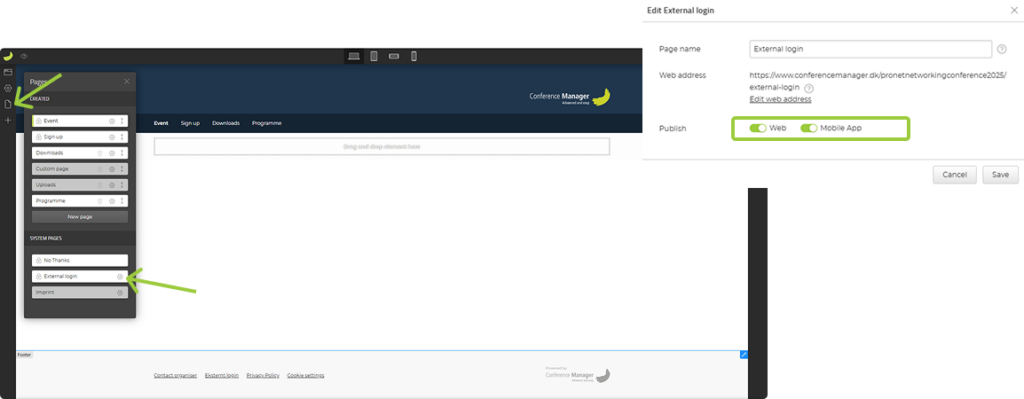1024x399 pixels.
Task: Delete the Downloads page with trash icon
Action: 100,153
